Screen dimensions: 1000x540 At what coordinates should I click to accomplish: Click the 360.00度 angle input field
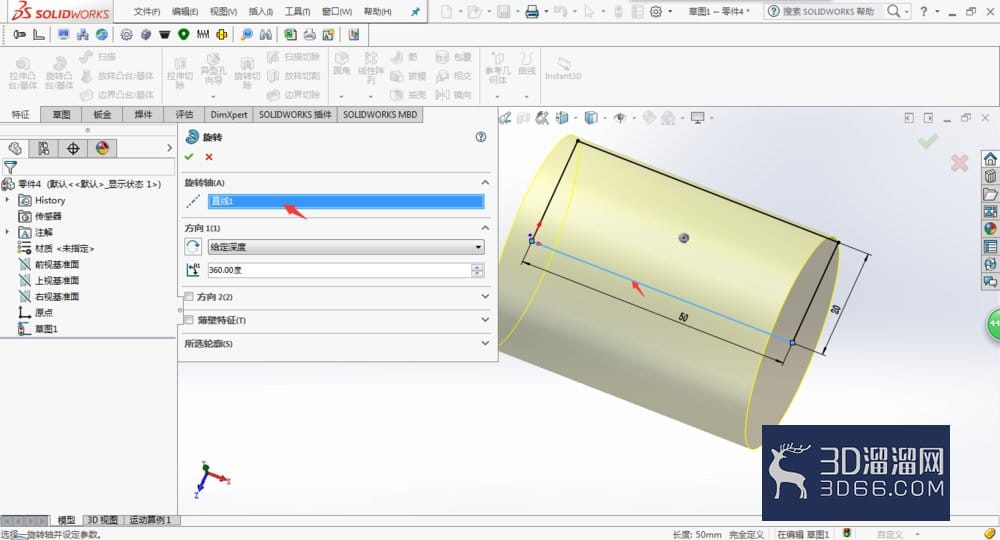(x=339, y=270)
